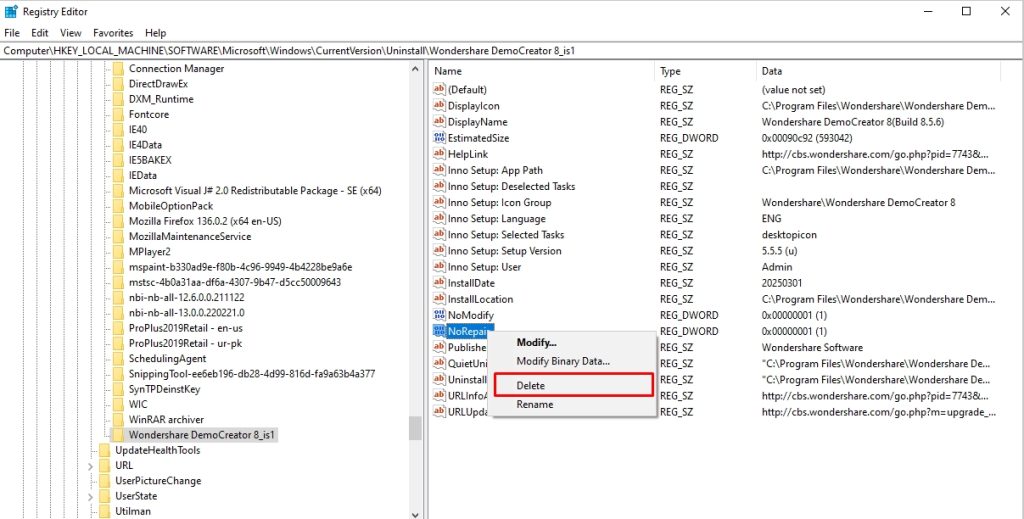Click the folder icon of WinRAR archiver
The height and width of the screenshot is (519, 1024).
[118, 419]
